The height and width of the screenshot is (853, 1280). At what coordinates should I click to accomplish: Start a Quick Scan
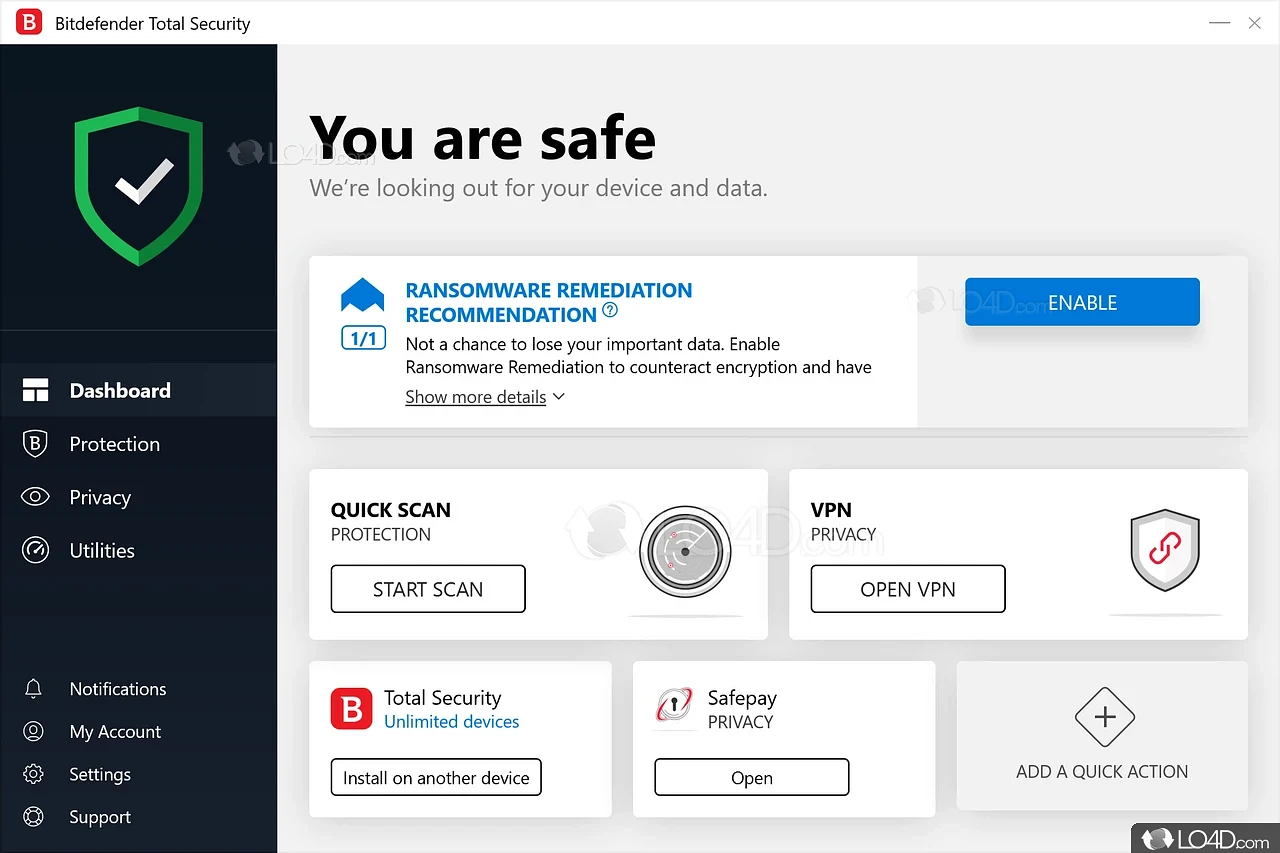click(x=427, y=588)
